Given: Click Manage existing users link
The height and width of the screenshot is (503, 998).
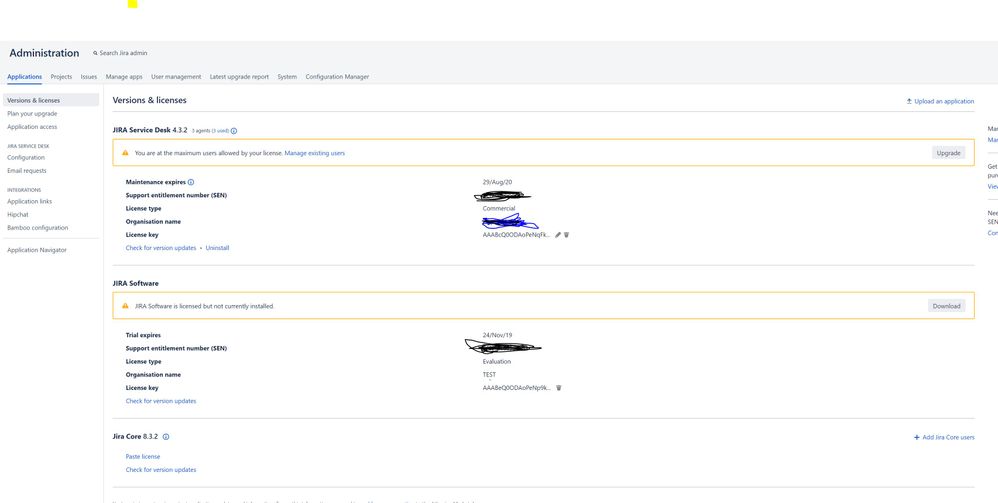Looking at the screenshot, I should point(314,153).
